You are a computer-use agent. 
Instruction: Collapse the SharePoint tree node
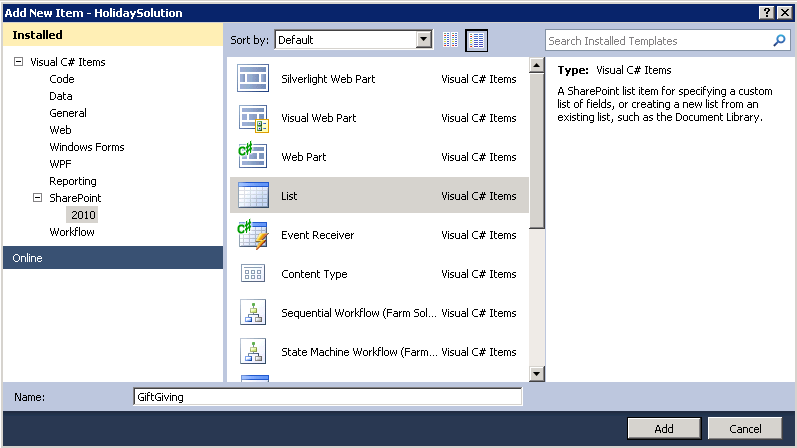pyautogui.click(x=37, y=197)
